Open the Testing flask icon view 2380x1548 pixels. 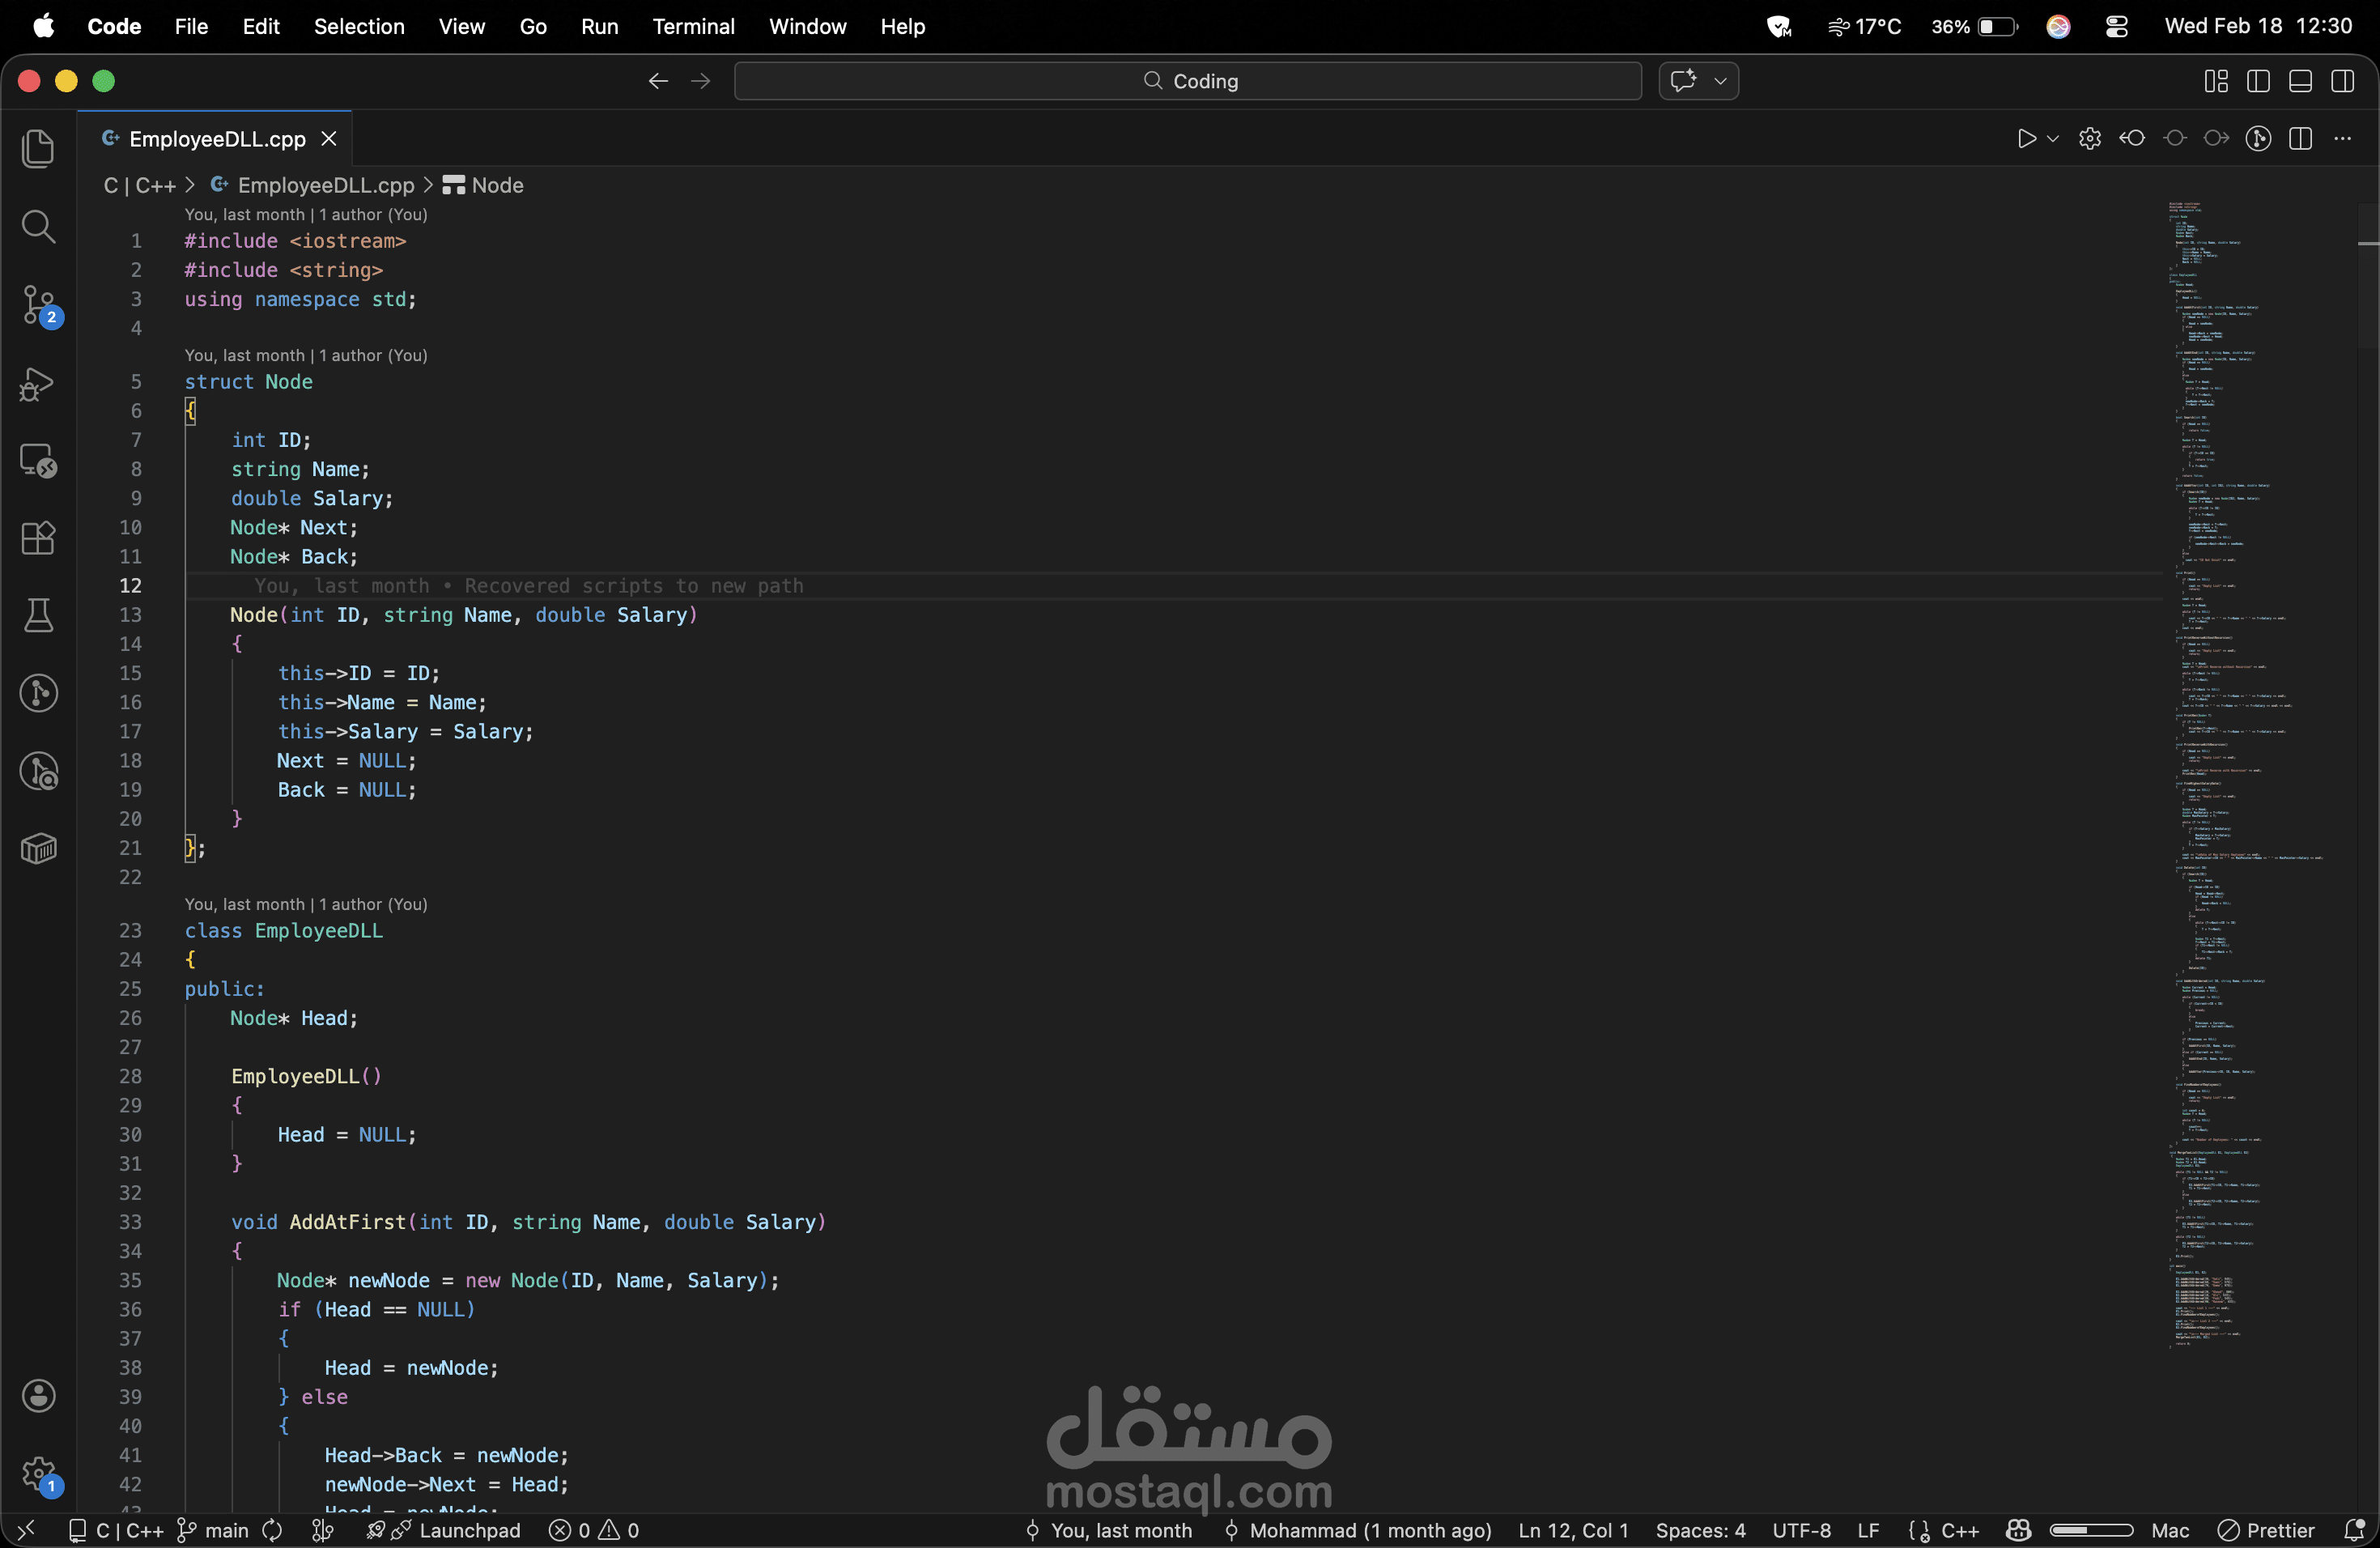(38, 616)
